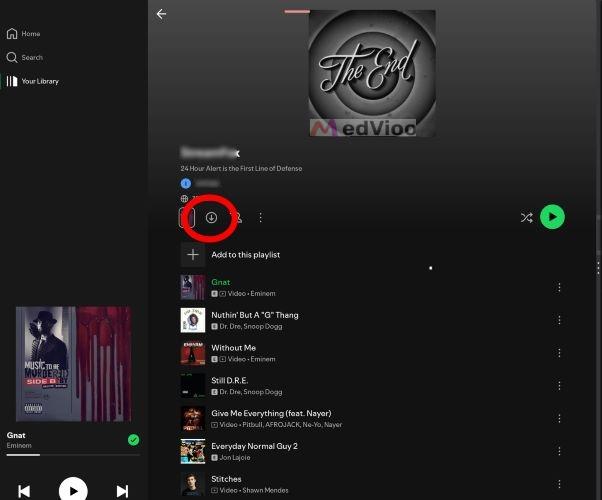602x500 pixels.
Task: Open Home in the sidebar
Action: (x=23, y=34)
